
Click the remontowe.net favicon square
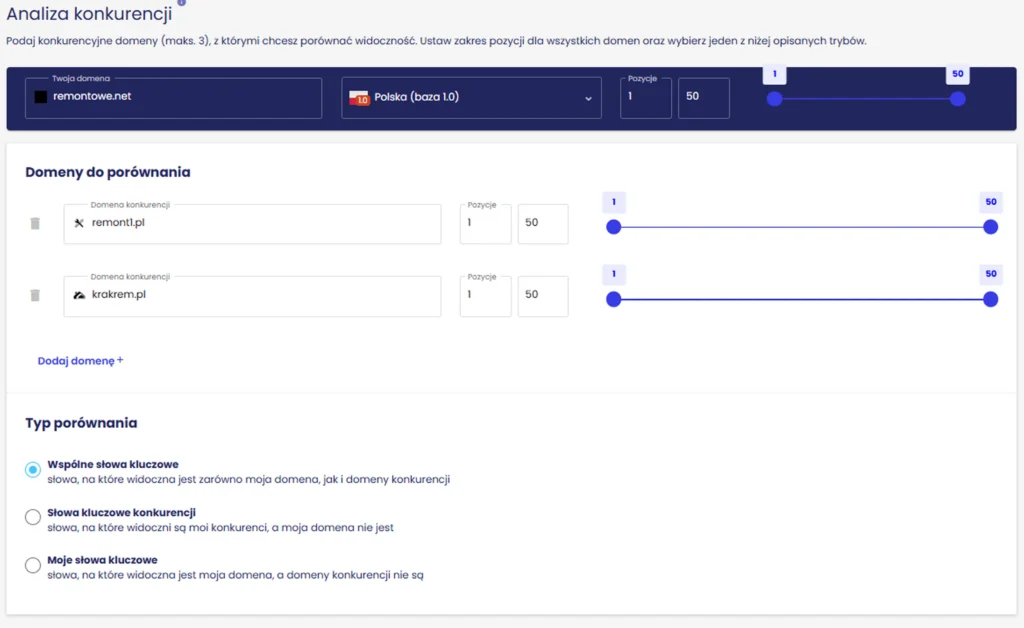[40, 97]
